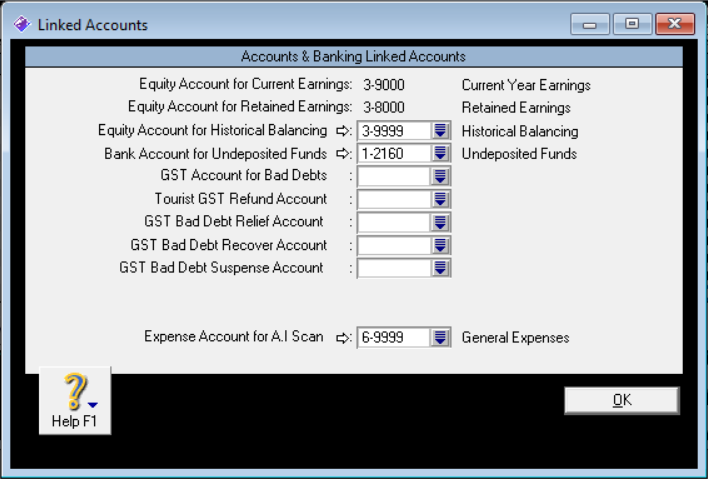The width and height of the screenshot is (708, 479).
Task: Click the GST Bad Debt Suspense Account field
Action: pos(394,268)
